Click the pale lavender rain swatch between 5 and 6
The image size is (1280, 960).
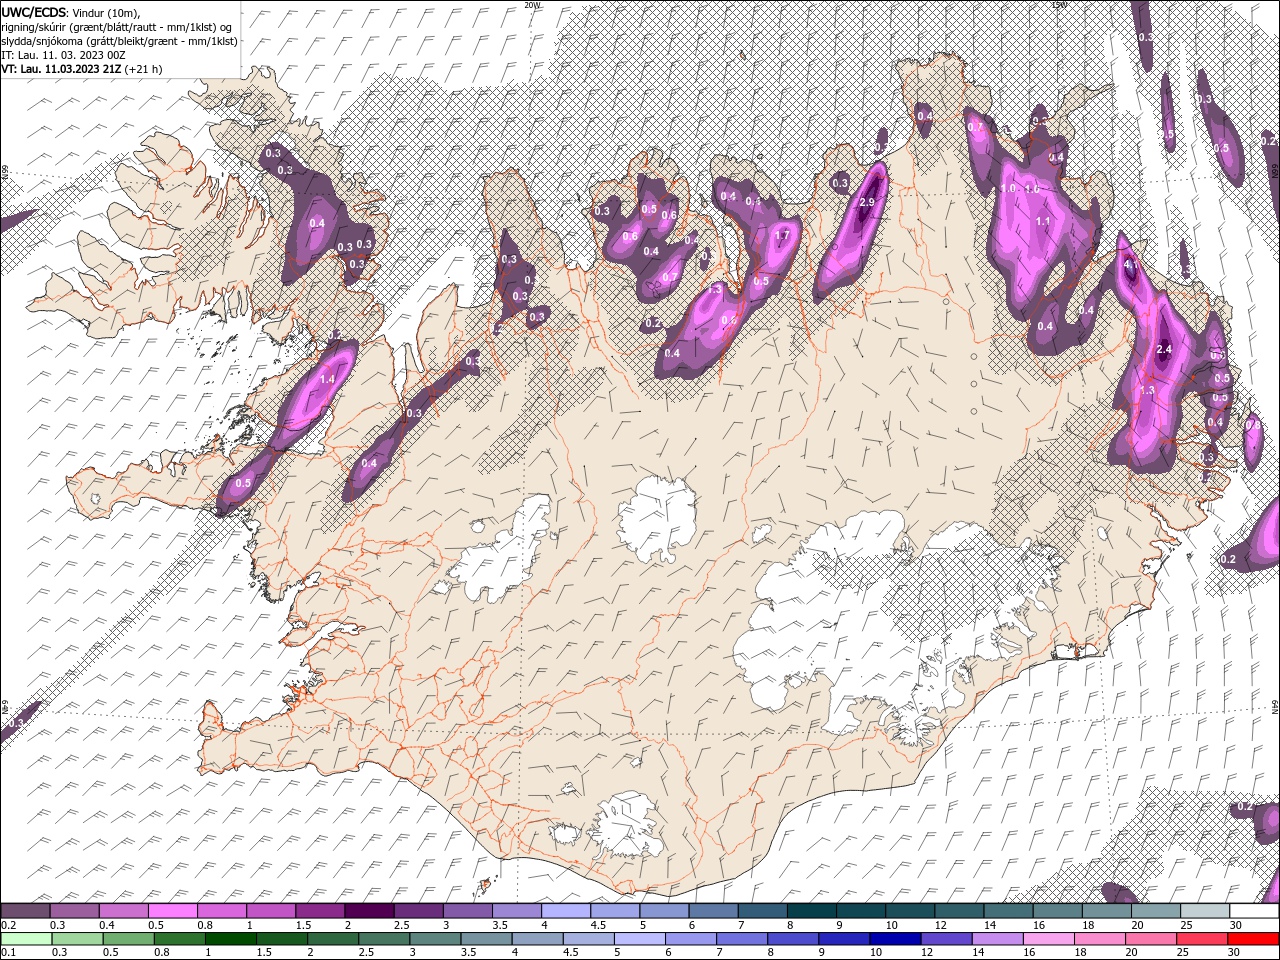click(639, 939)
